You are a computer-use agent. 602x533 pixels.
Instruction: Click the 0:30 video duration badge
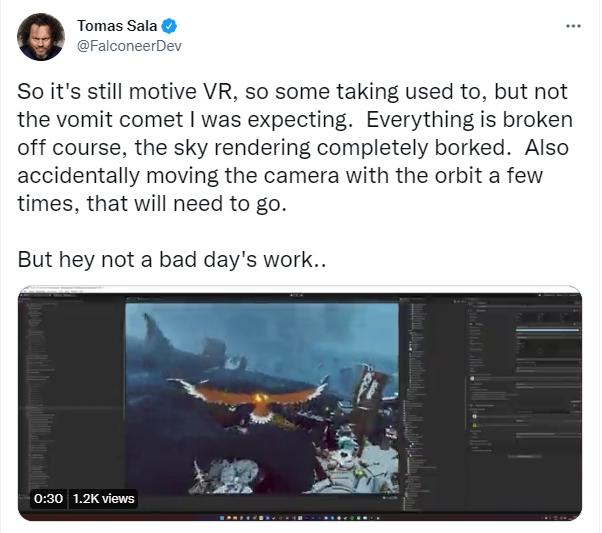click(48, 498)
